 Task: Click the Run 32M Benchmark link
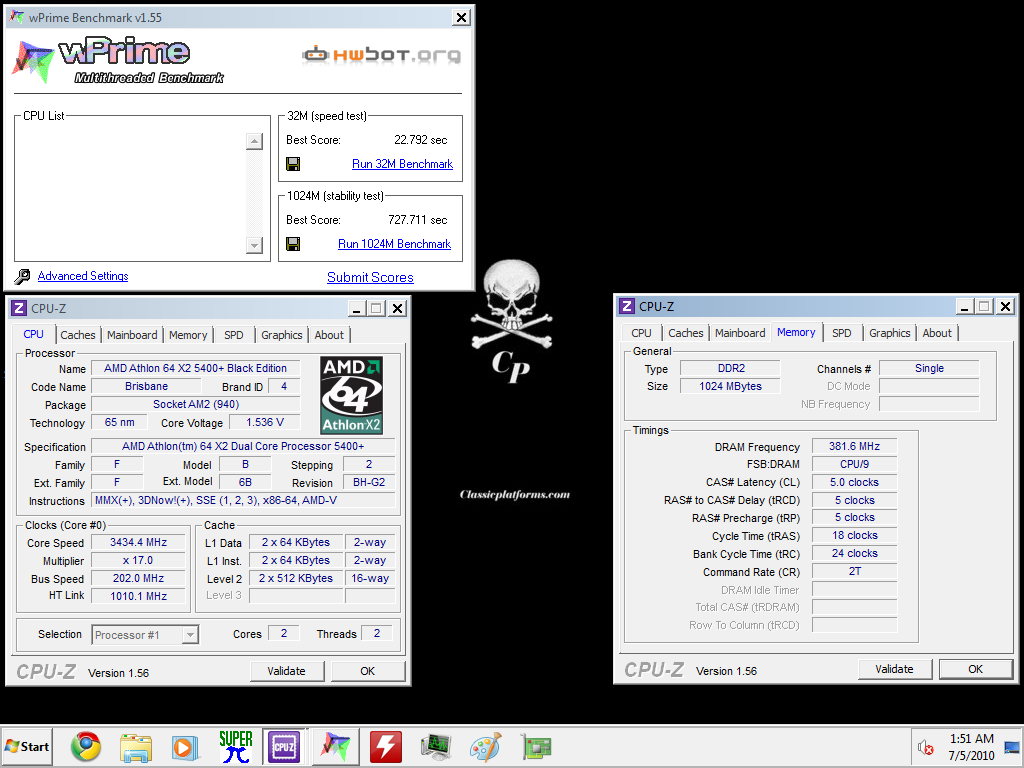coord(402,164)
